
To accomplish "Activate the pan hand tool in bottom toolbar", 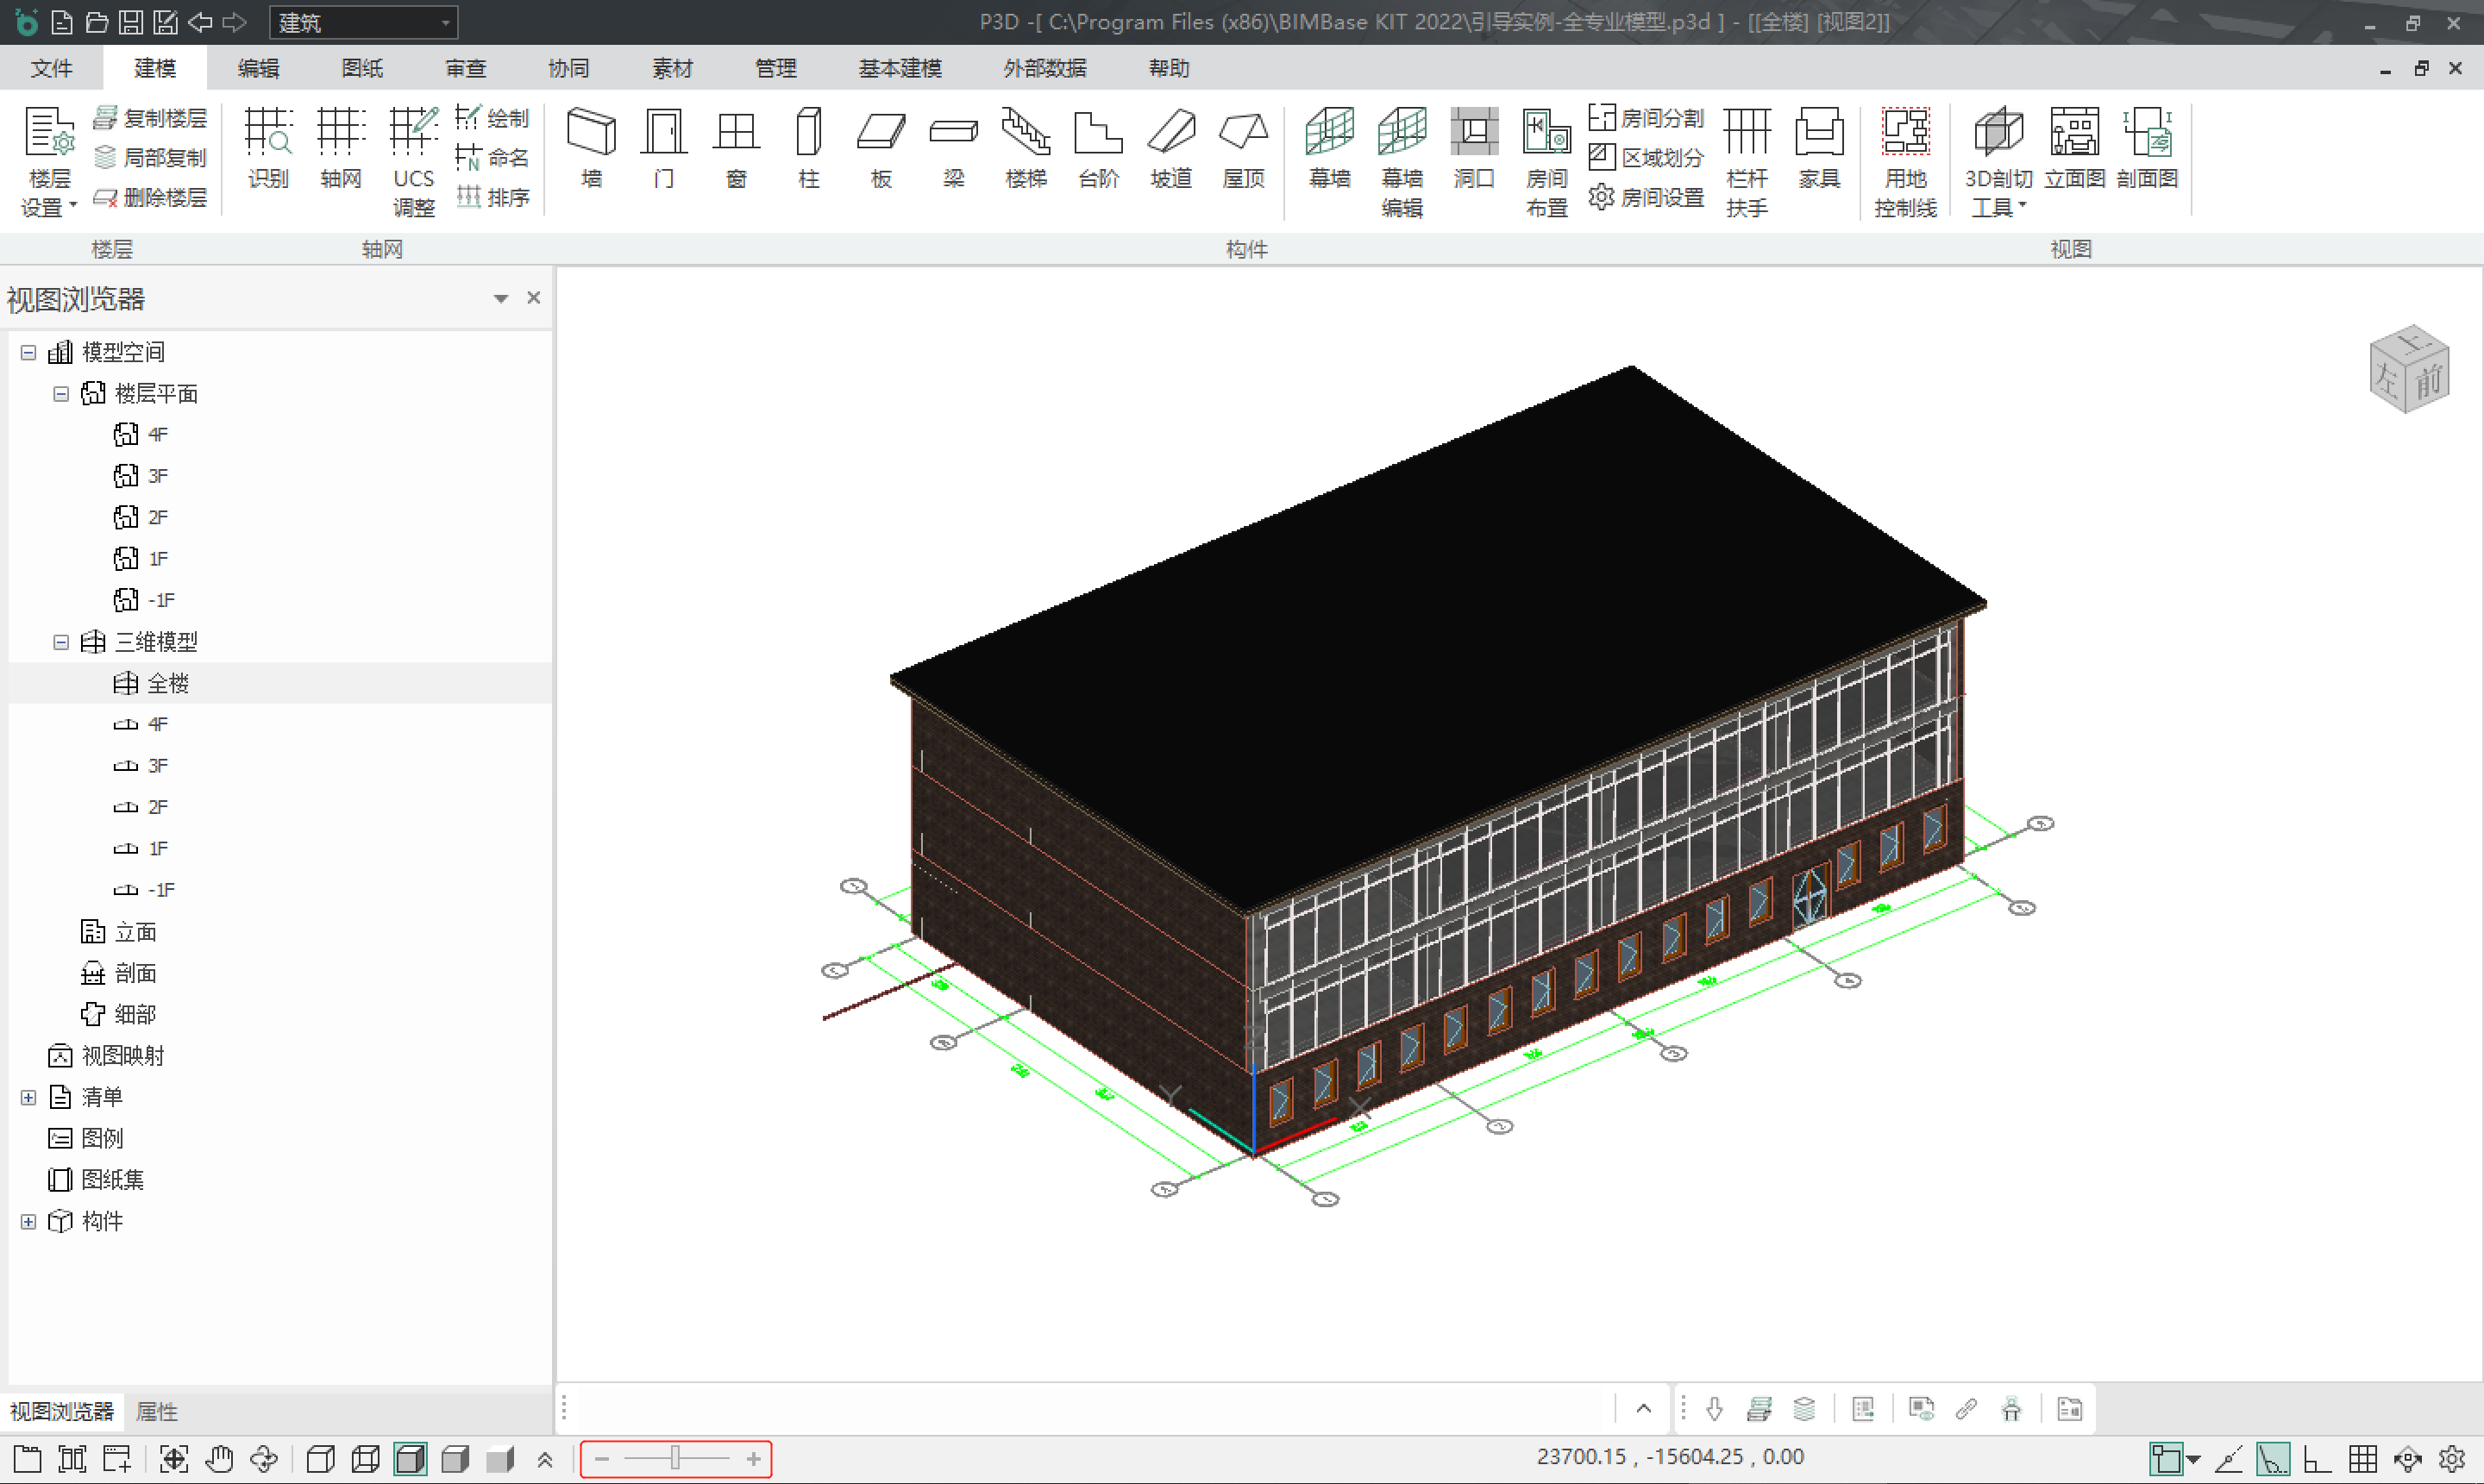I will pyautogui.click(x=220, y=1459).
